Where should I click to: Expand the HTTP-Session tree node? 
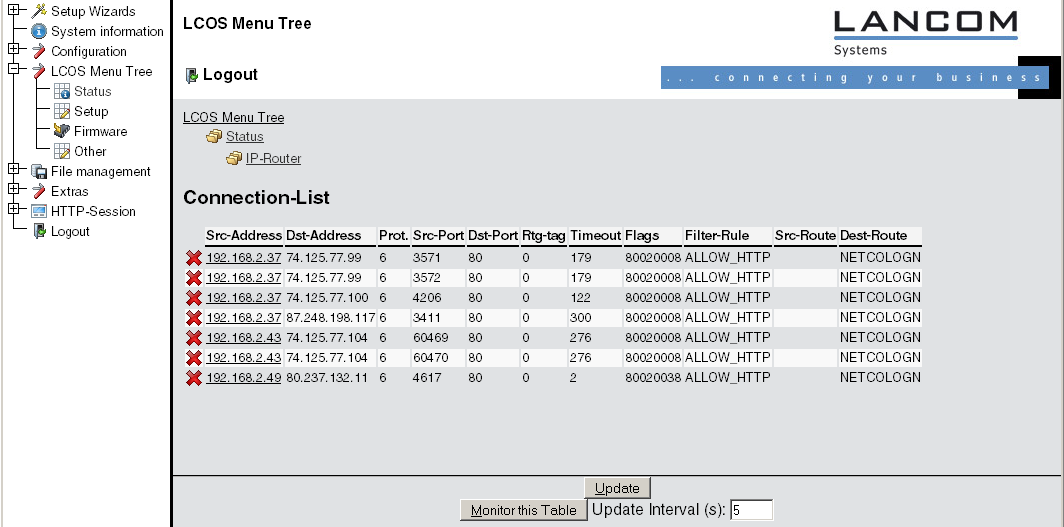click(x=13, y=210)
